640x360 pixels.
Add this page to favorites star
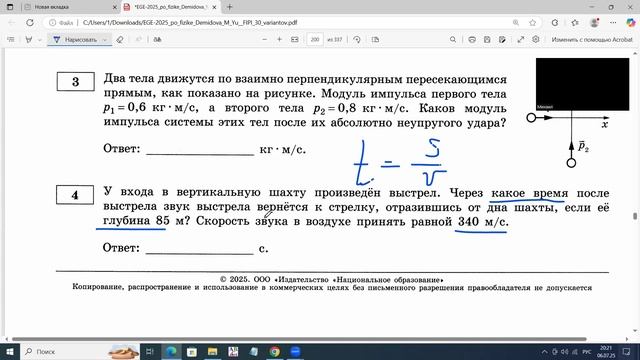[532, 23]
